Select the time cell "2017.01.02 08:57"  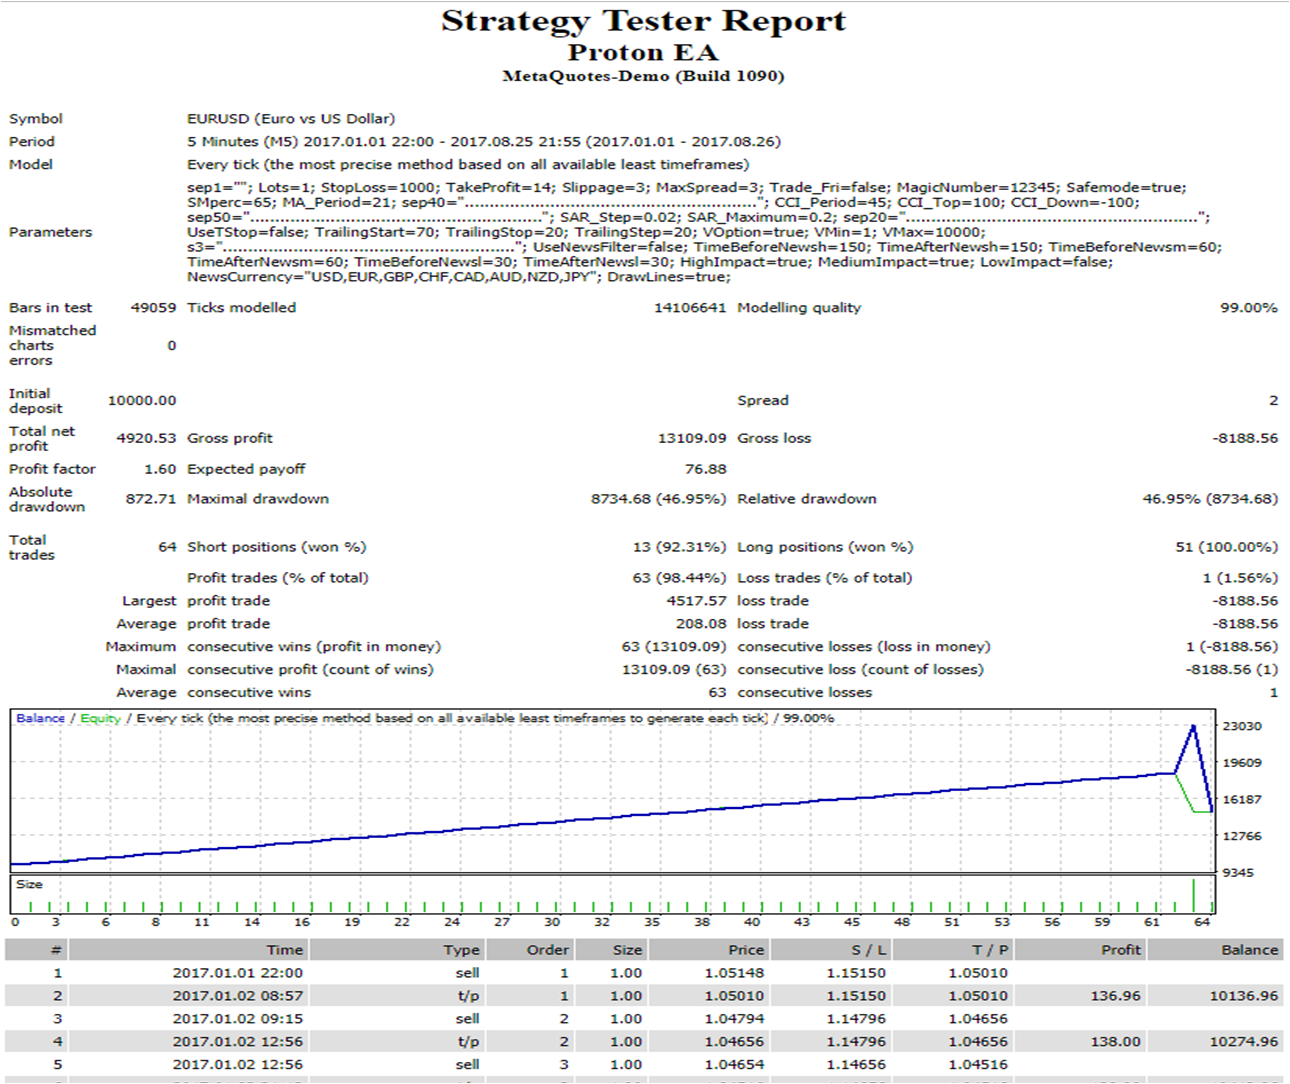pyautogui.click(x=237, y=997)
